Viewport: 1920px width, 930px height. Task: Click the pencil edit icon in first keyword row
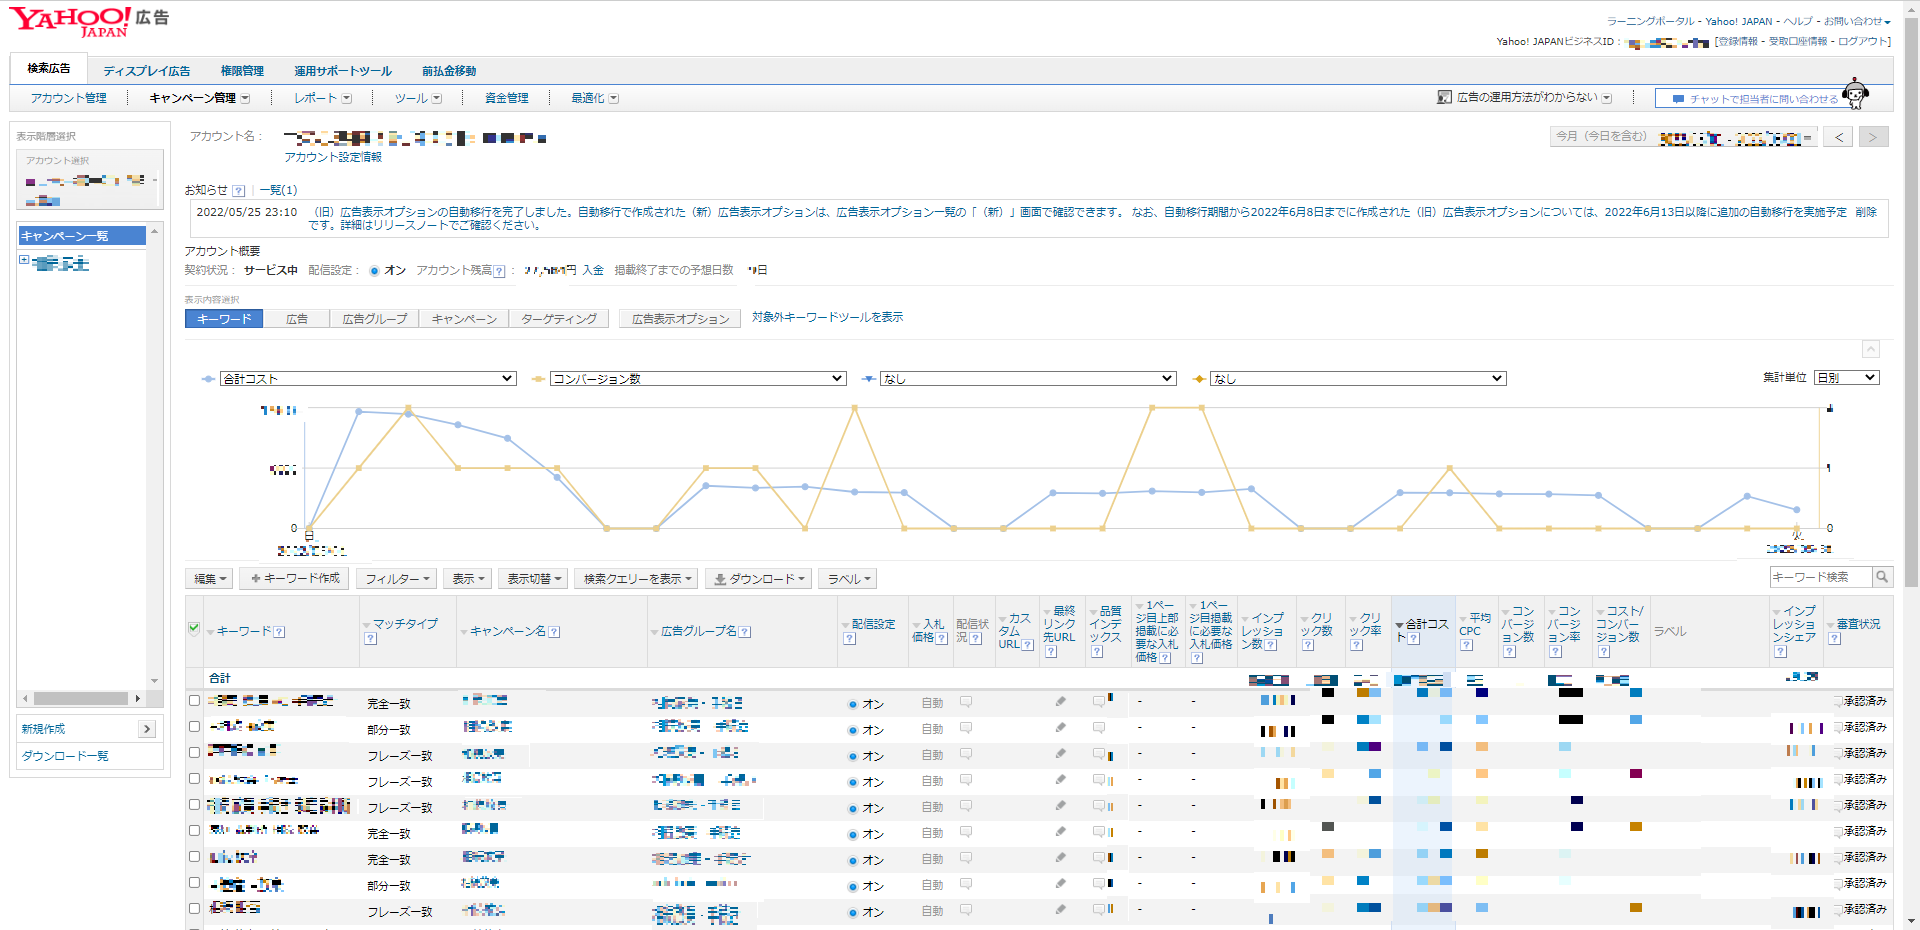point(1060,702)
